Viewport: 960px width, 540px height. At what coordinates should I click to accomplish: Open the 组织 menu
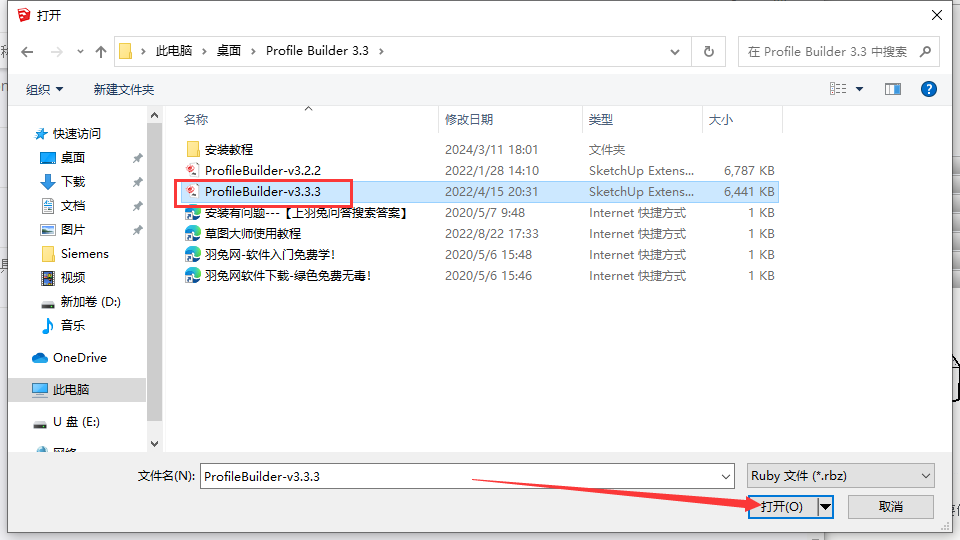click(44, 89)
